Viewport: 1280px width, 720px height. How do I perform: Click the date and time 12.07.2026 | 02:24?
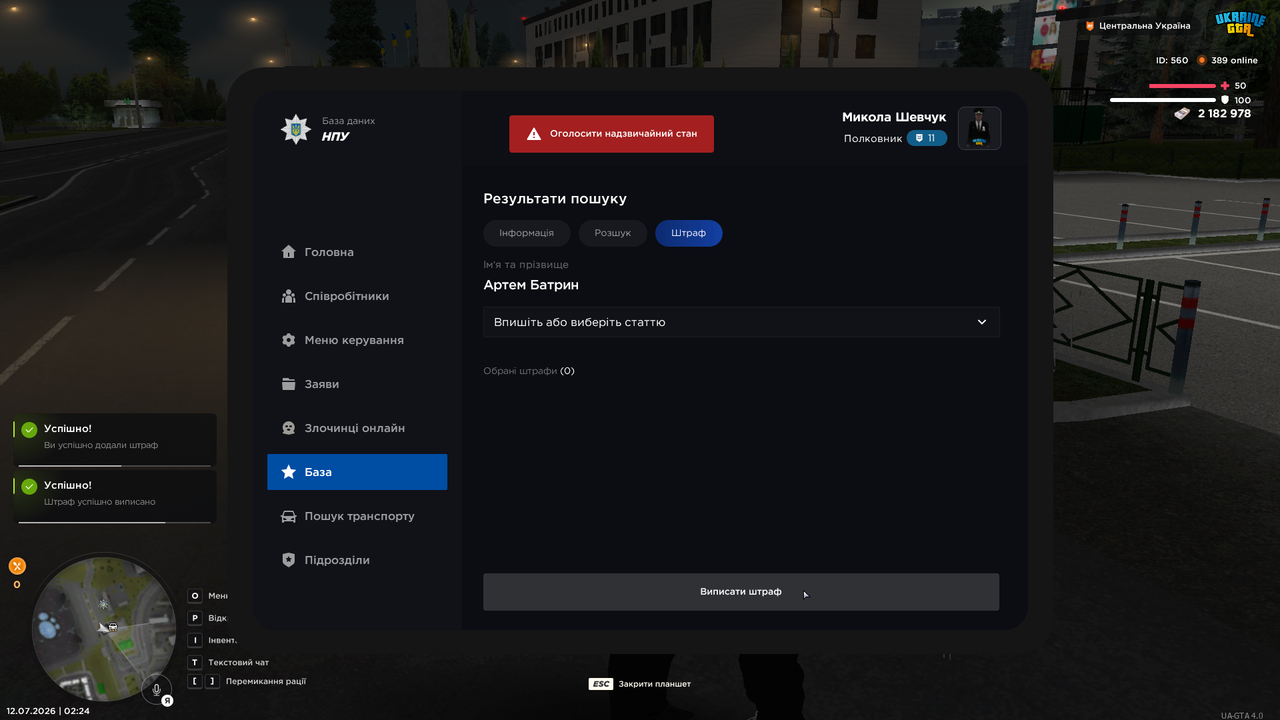coord(48,711)
